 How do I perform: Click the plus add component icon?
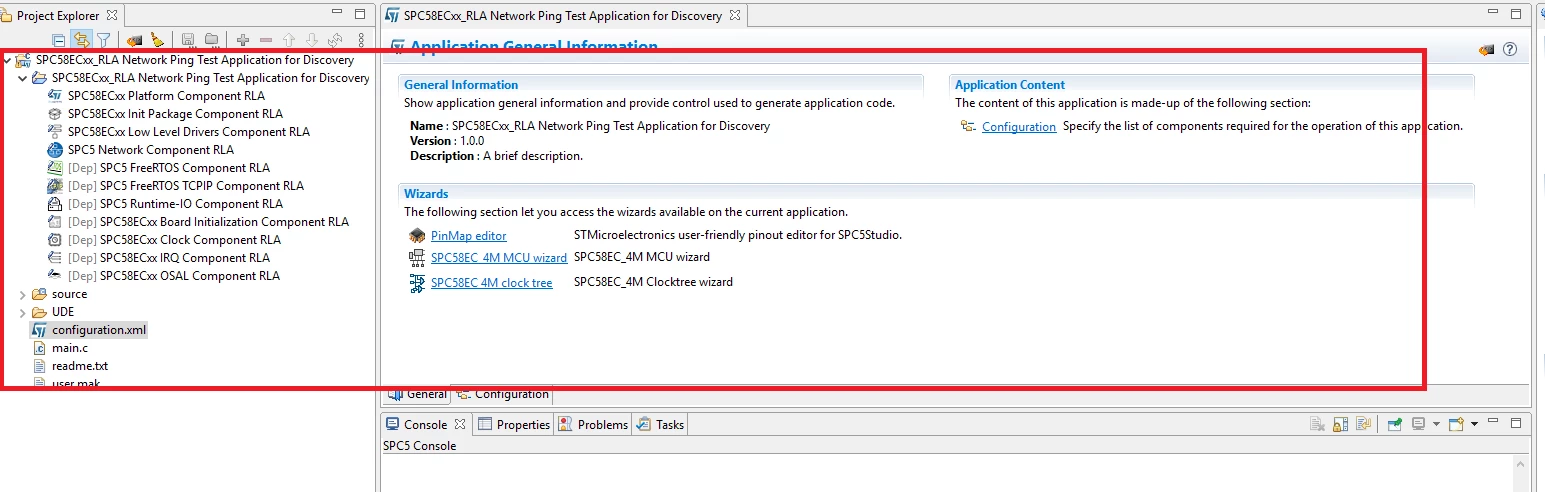tap(243, 40)
